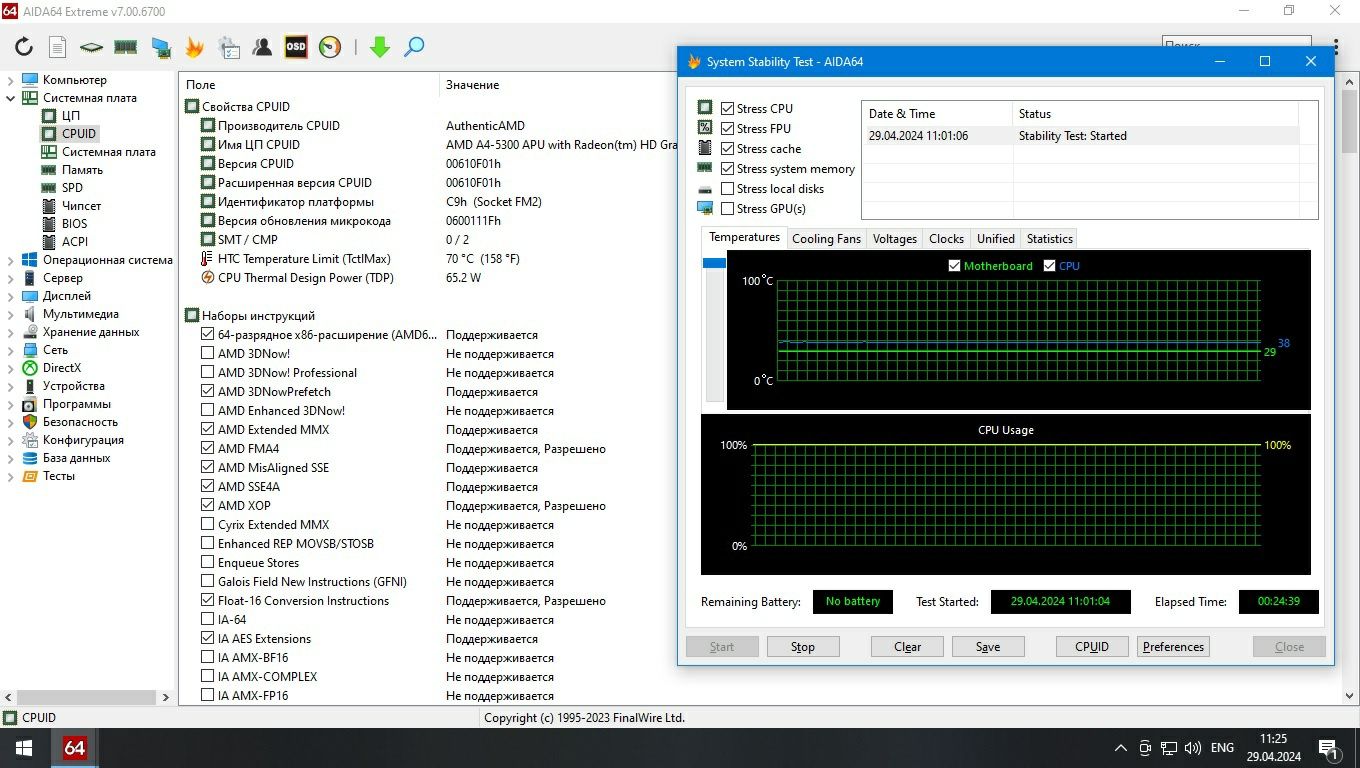The image size is (1360, 768).
Task: Click the taskbar volume speaker icon
Action: pyautogui.click(x=1193, y=748)
